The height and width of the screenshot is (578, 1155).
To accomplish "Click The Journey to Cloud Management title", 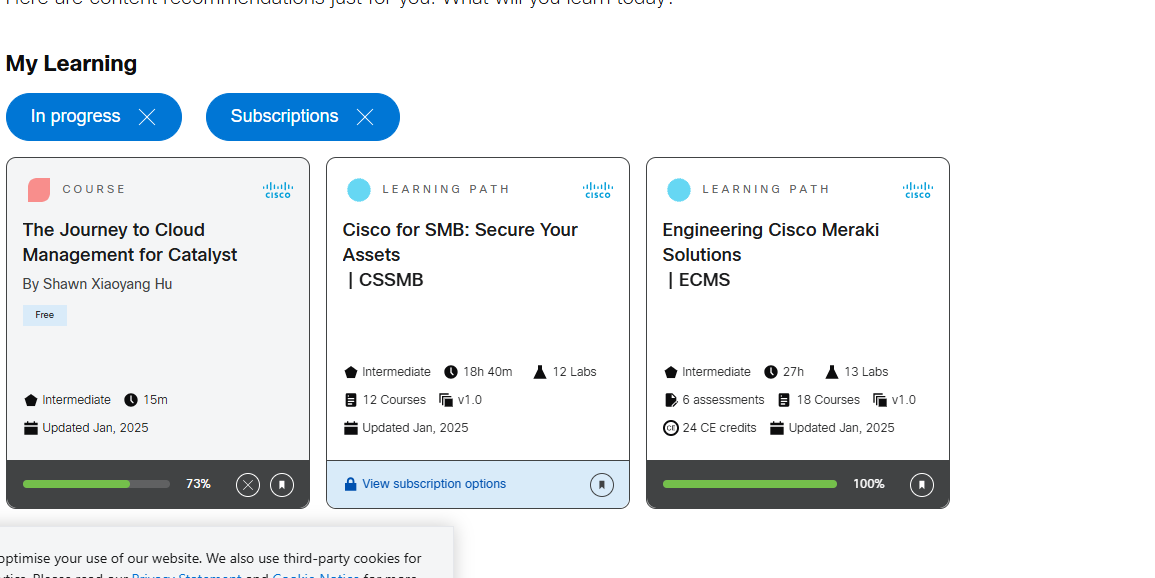I will click(x=130, y=242).
